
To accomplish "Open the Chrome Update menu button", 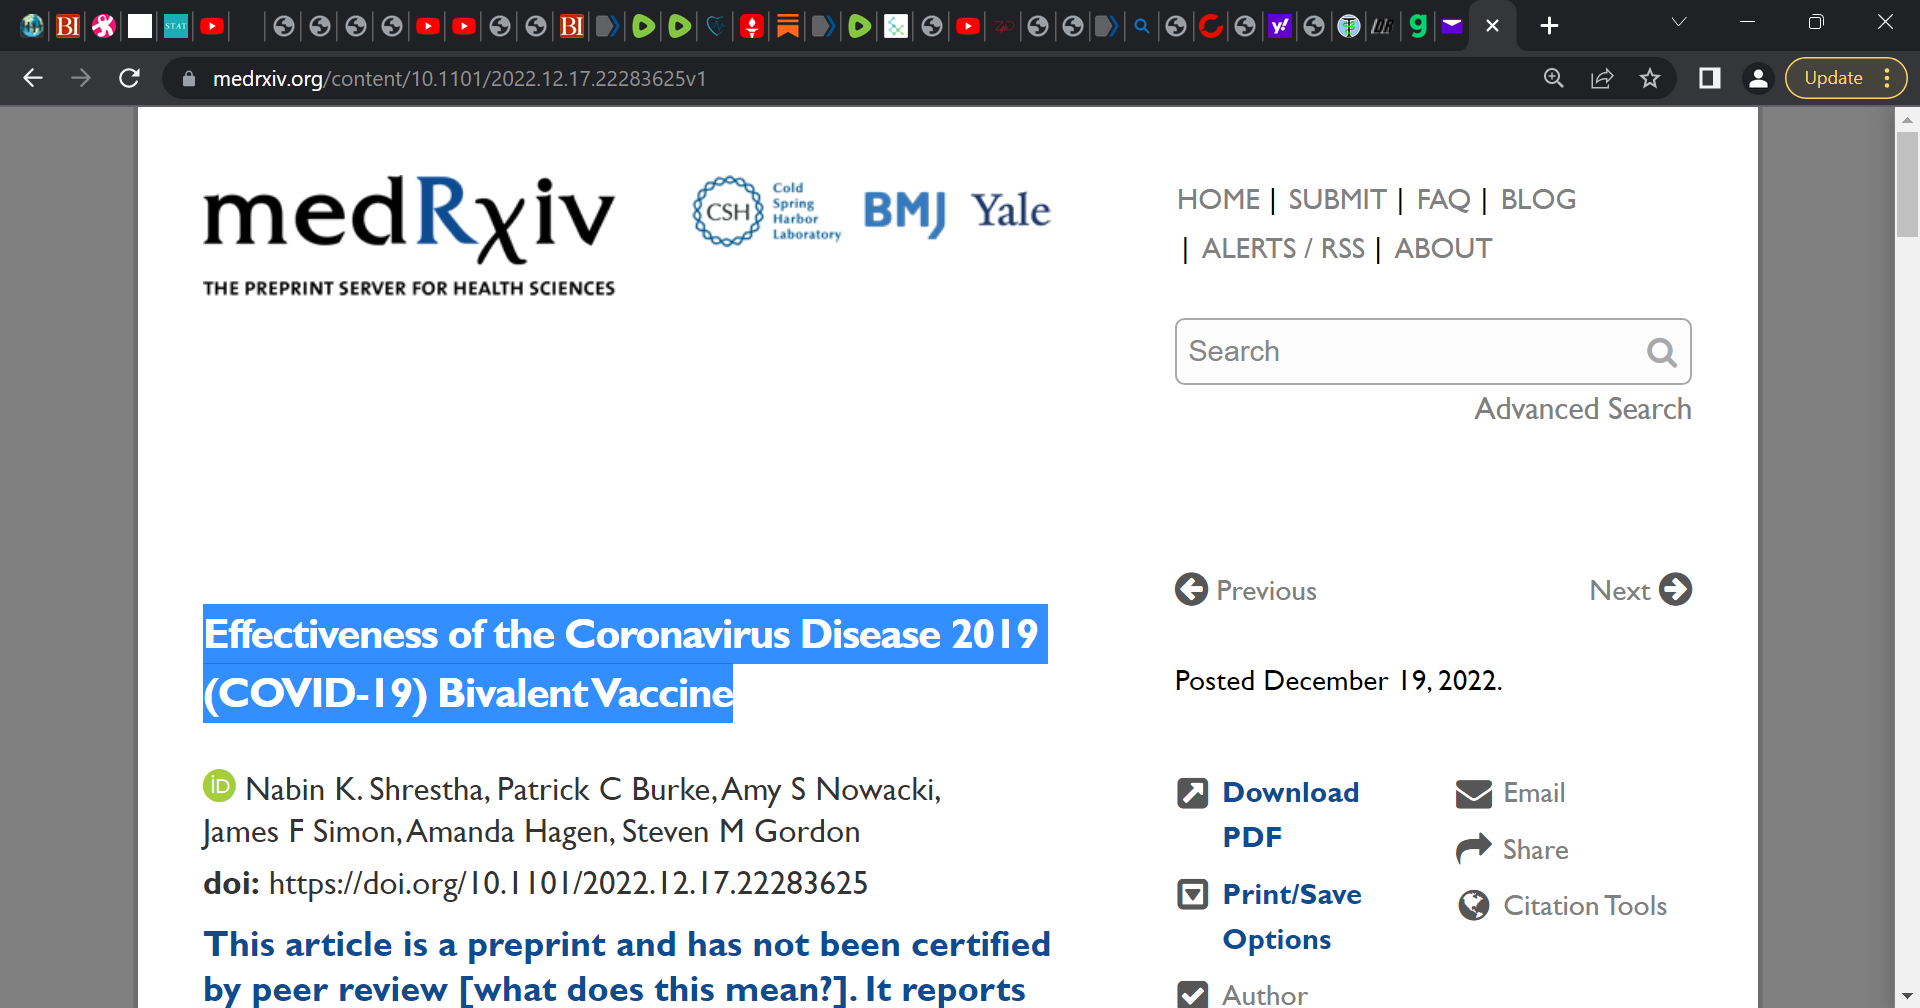I will (x=1846, y=78).
